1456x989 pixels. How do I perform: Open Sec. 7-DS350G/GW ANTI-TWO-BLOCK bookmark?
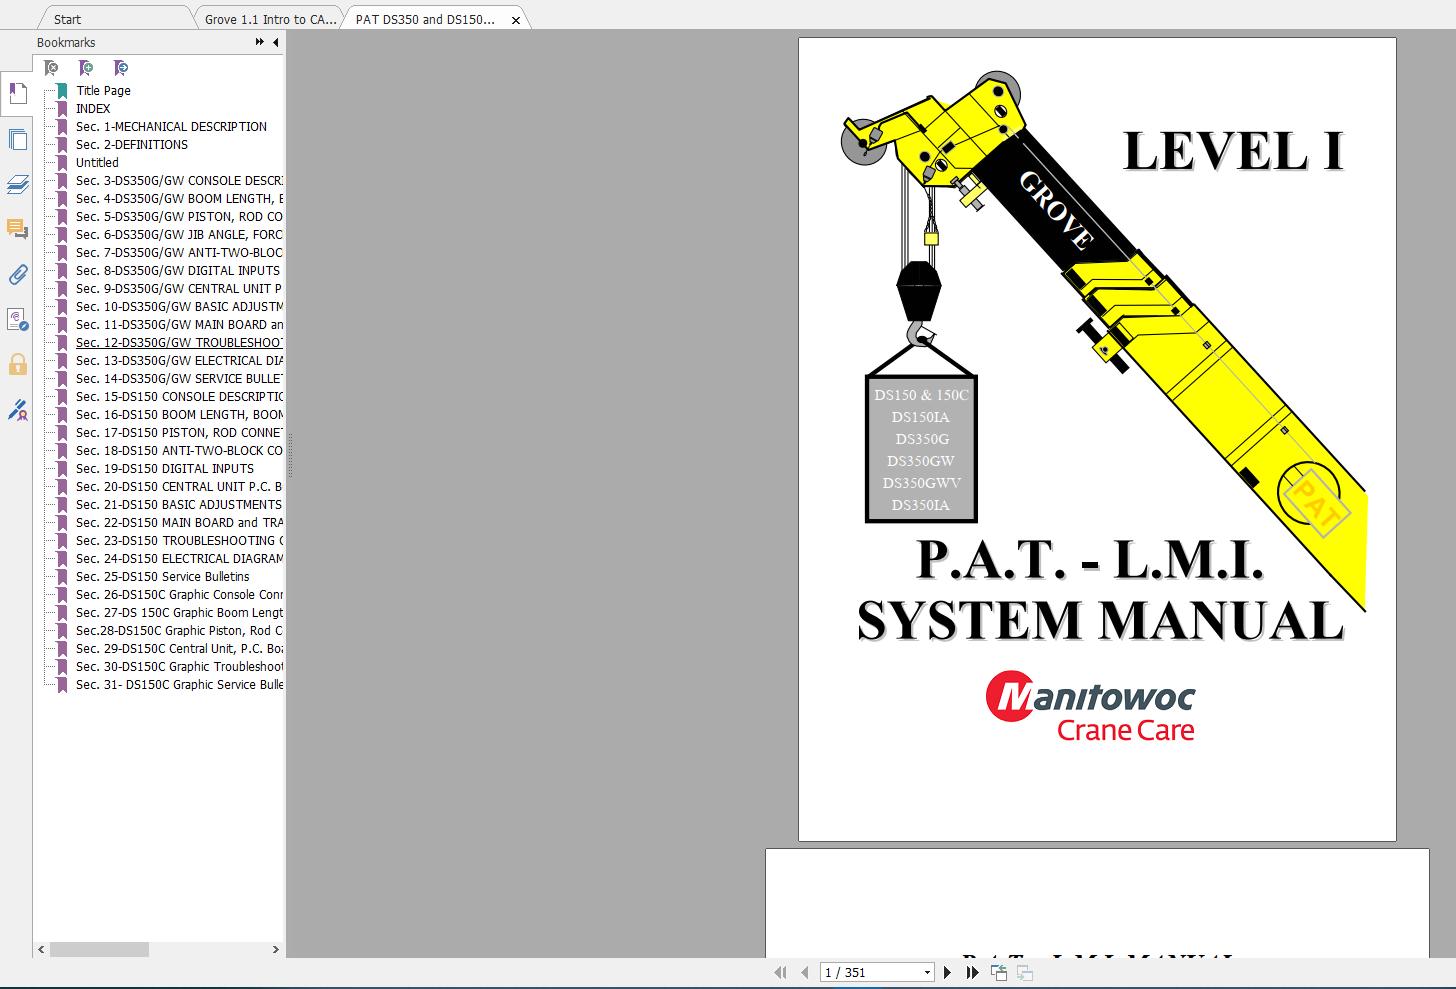coord(179,252)
